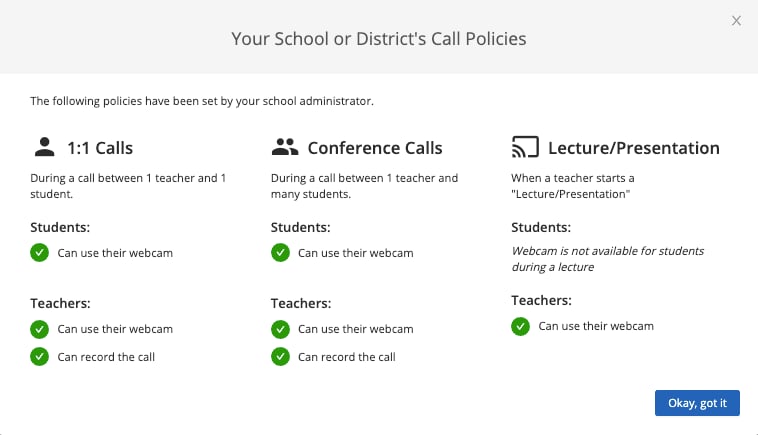Click 'Can record the call' text under Conference Calls
This screenshot has height=435, width=758.
(347, 357)
